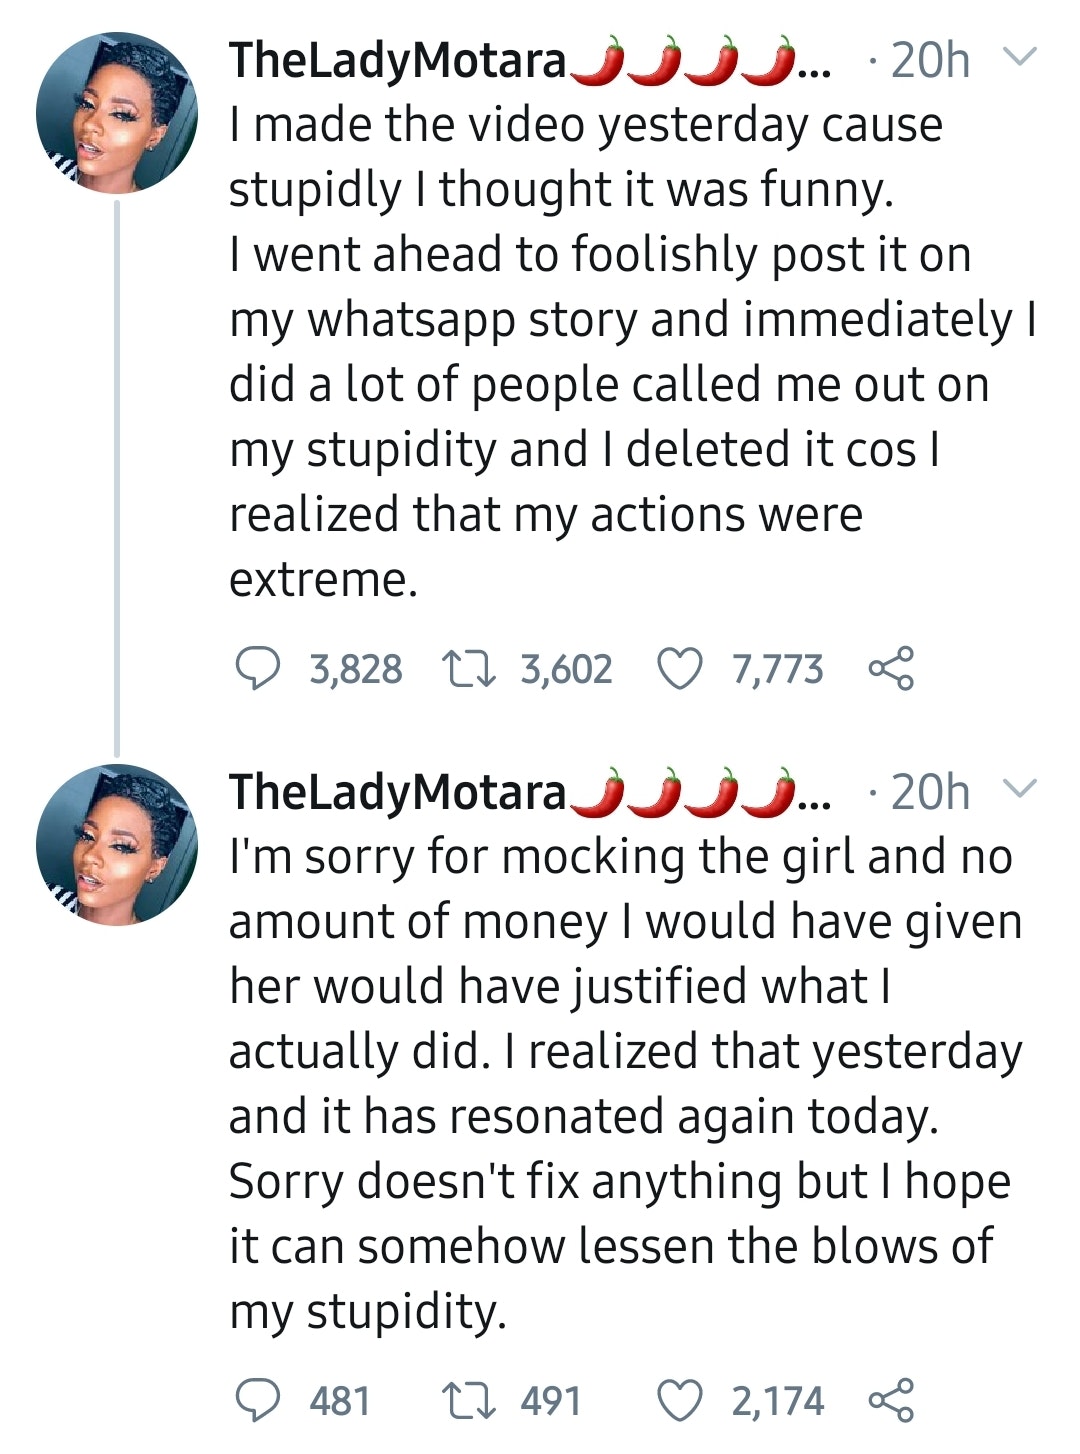Open tweet text starting "I'm sorry for mocking"
This screenshot has width=1080, height=1454.
pyautogui.click(x=620, y=1083)
